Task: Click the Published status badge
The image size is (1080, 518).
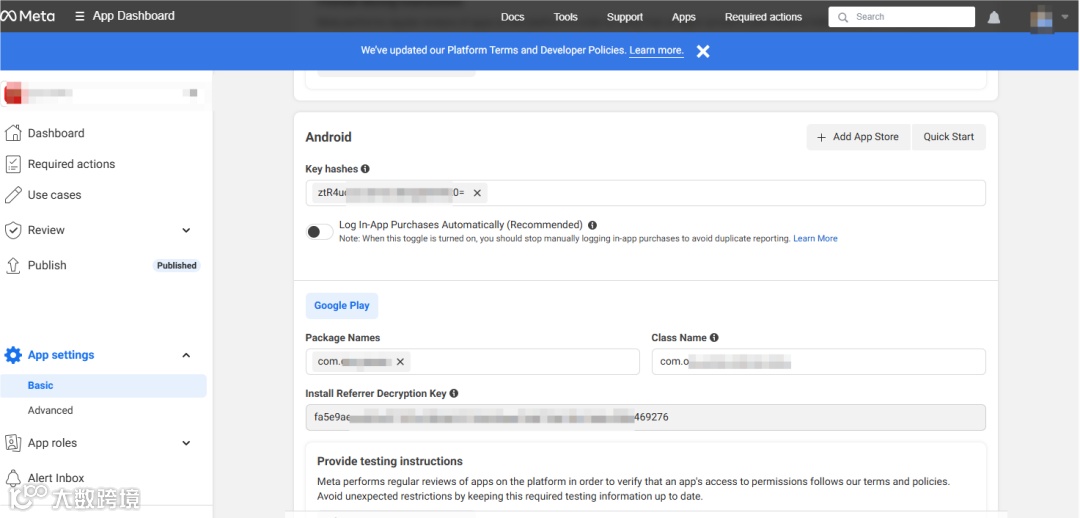Action: 176,265
